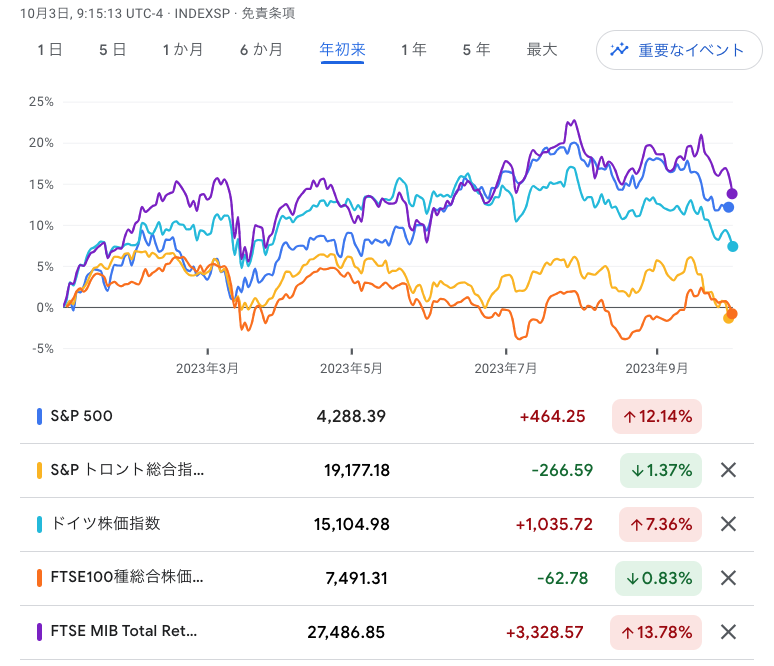This screenshot has width=774, height=666.
Task: Click the purple FTSE MIB color marker
Action: click(x=39, y=631)
